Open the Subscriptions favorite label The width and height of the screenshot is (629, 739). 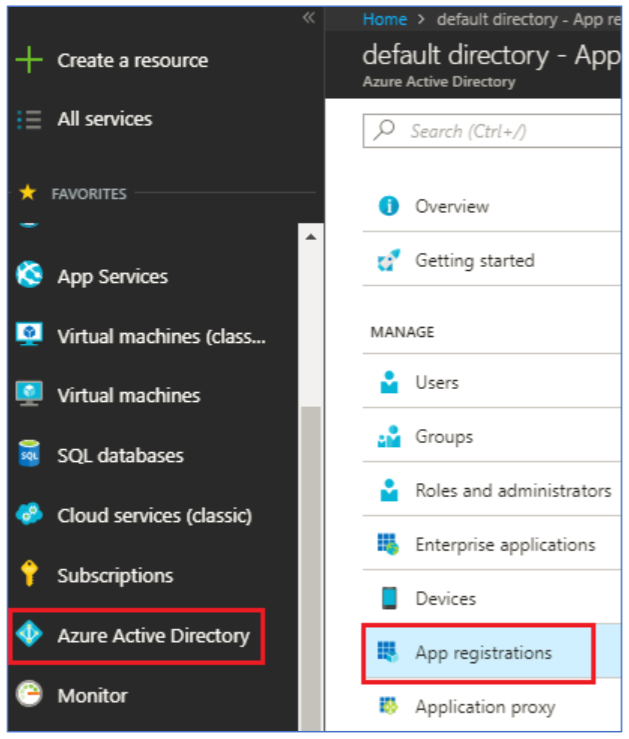[x=115, y=576]
